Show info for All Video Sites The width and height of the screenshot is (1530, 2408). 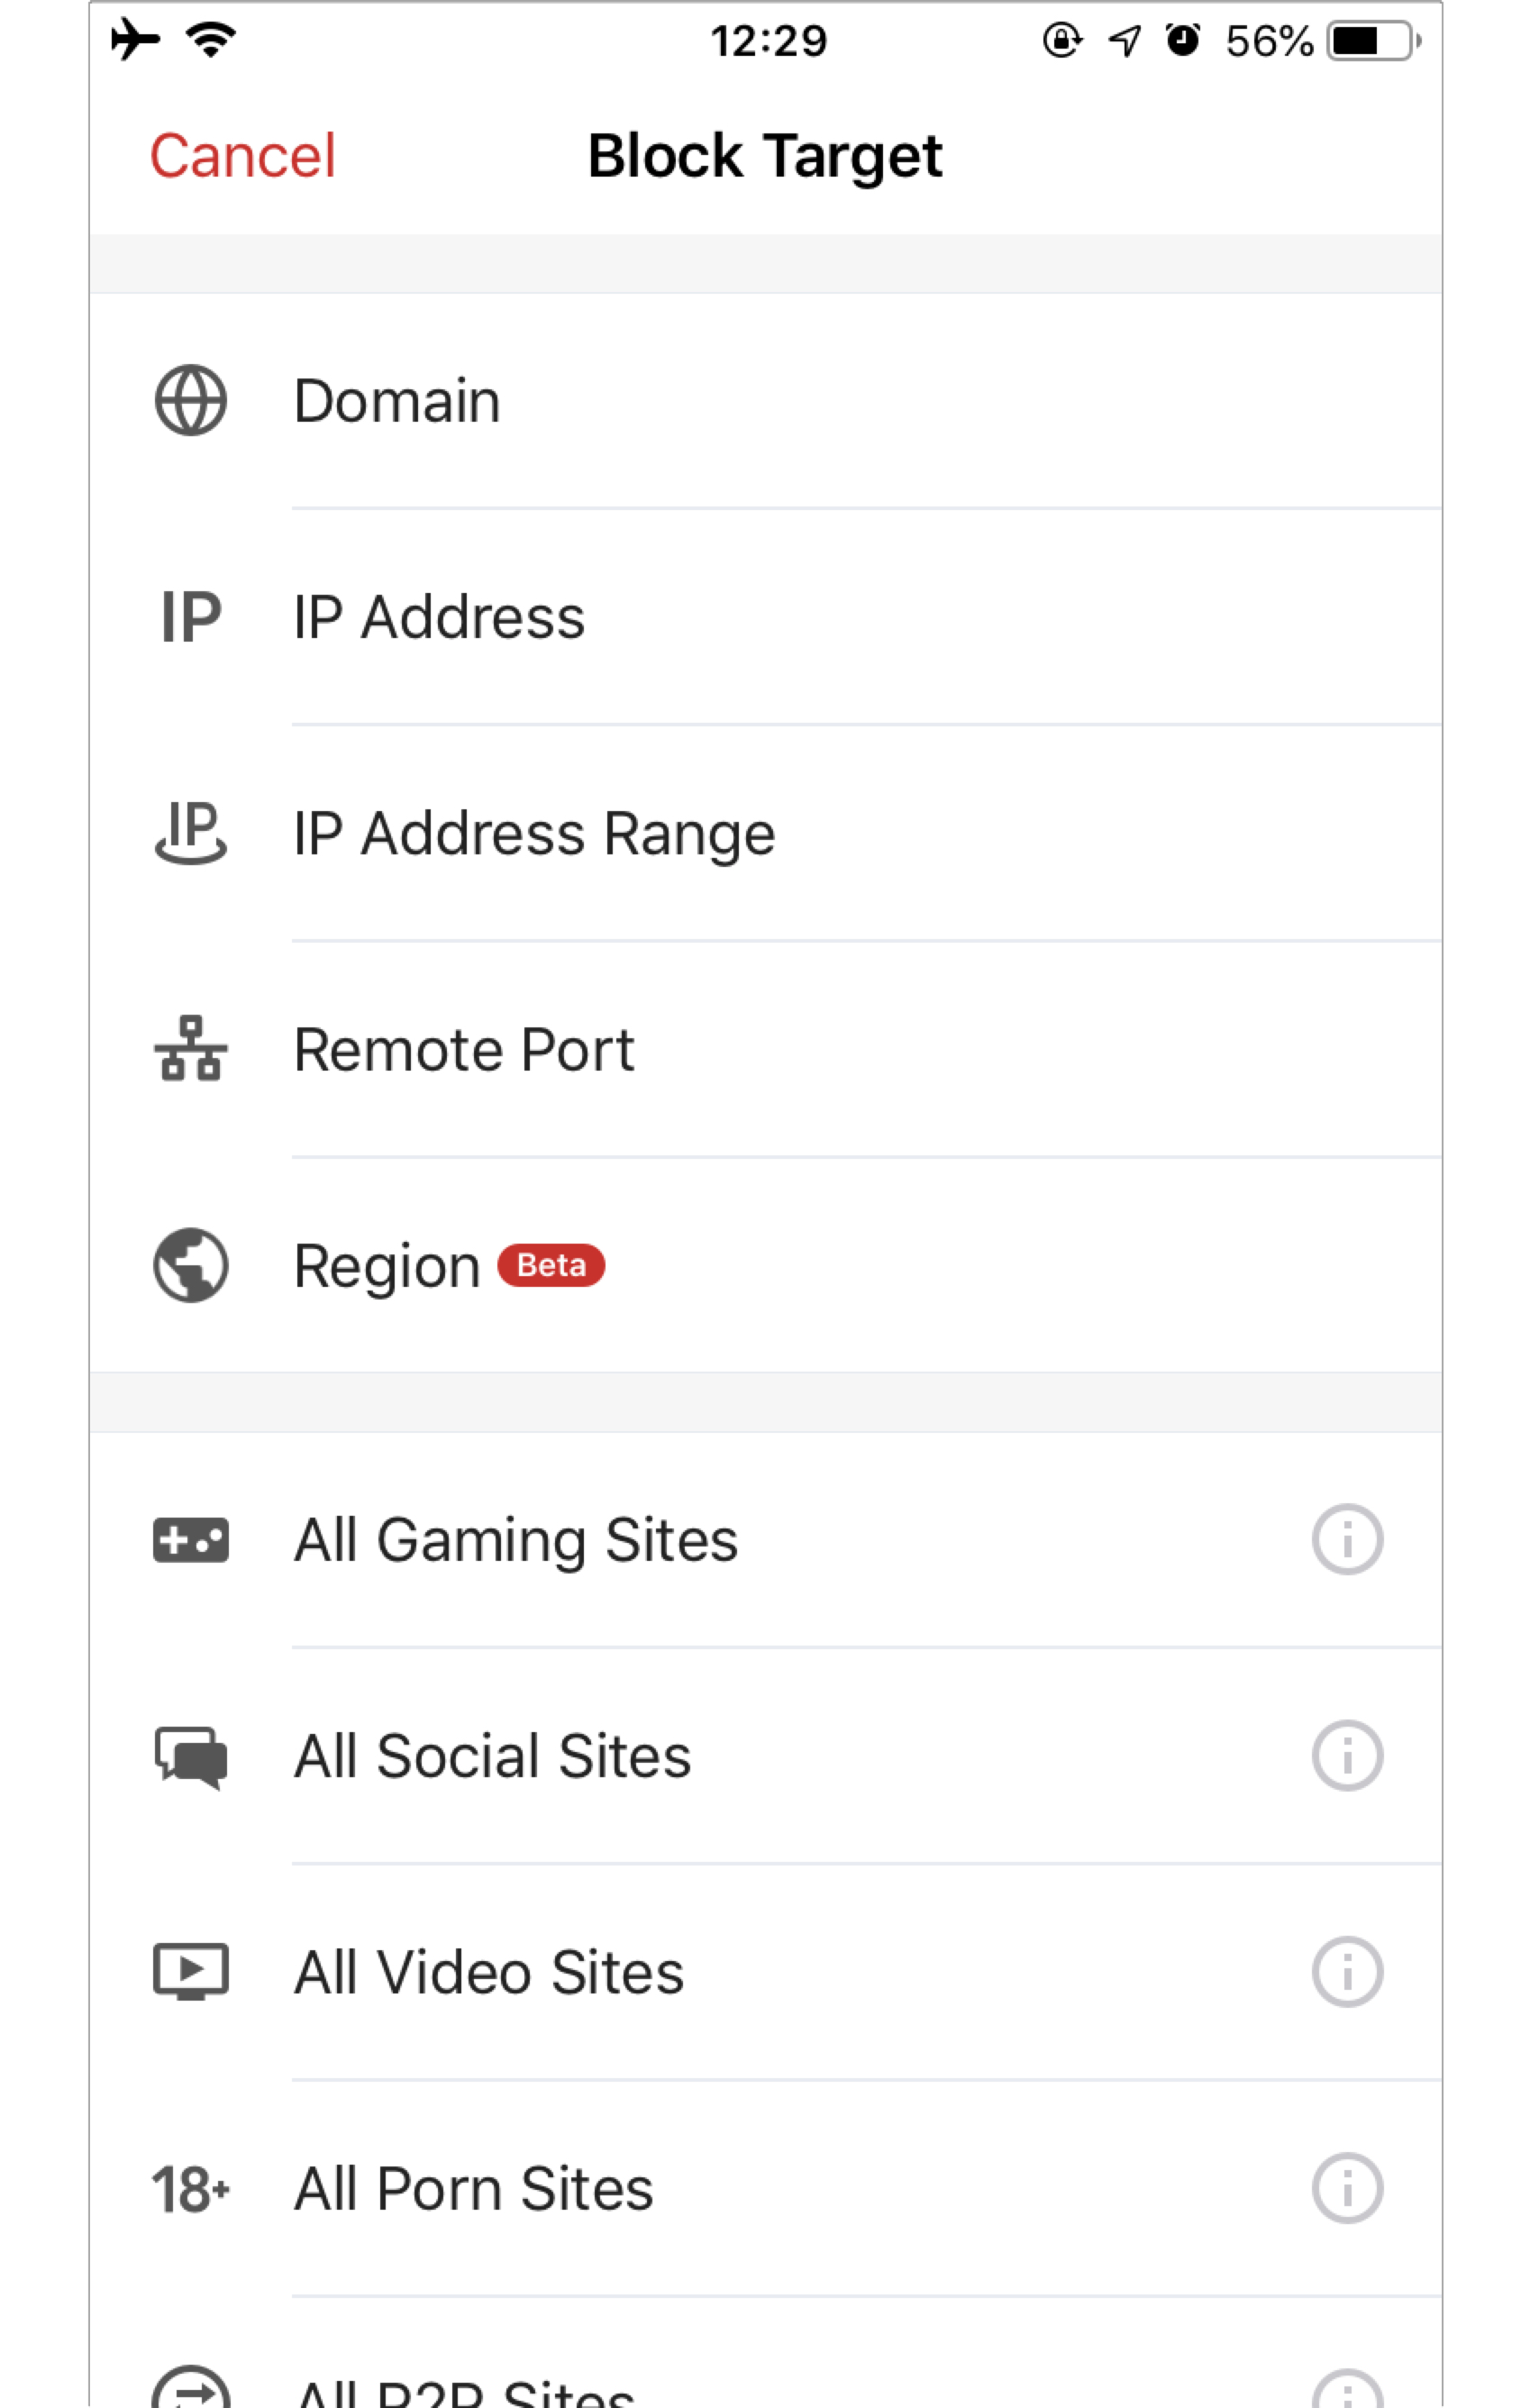pos(1347,1972)
